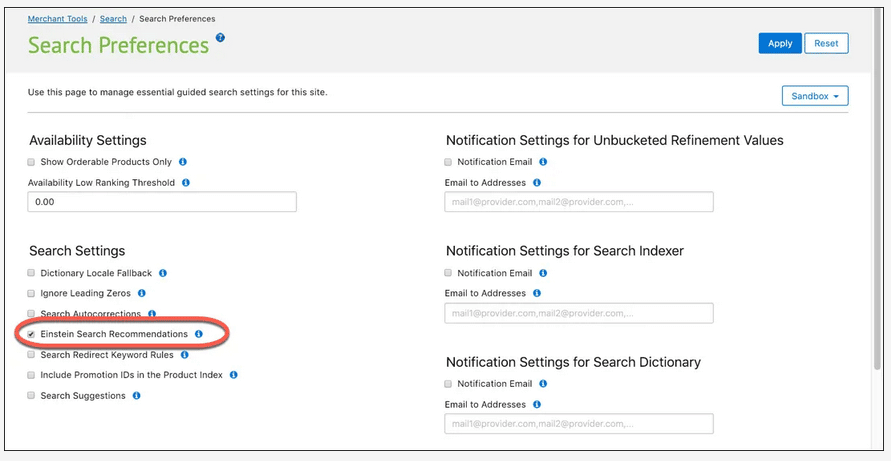Enable Show Orderable Products Only checkbox
Screen dimensions: 891x461
[31, 162]
